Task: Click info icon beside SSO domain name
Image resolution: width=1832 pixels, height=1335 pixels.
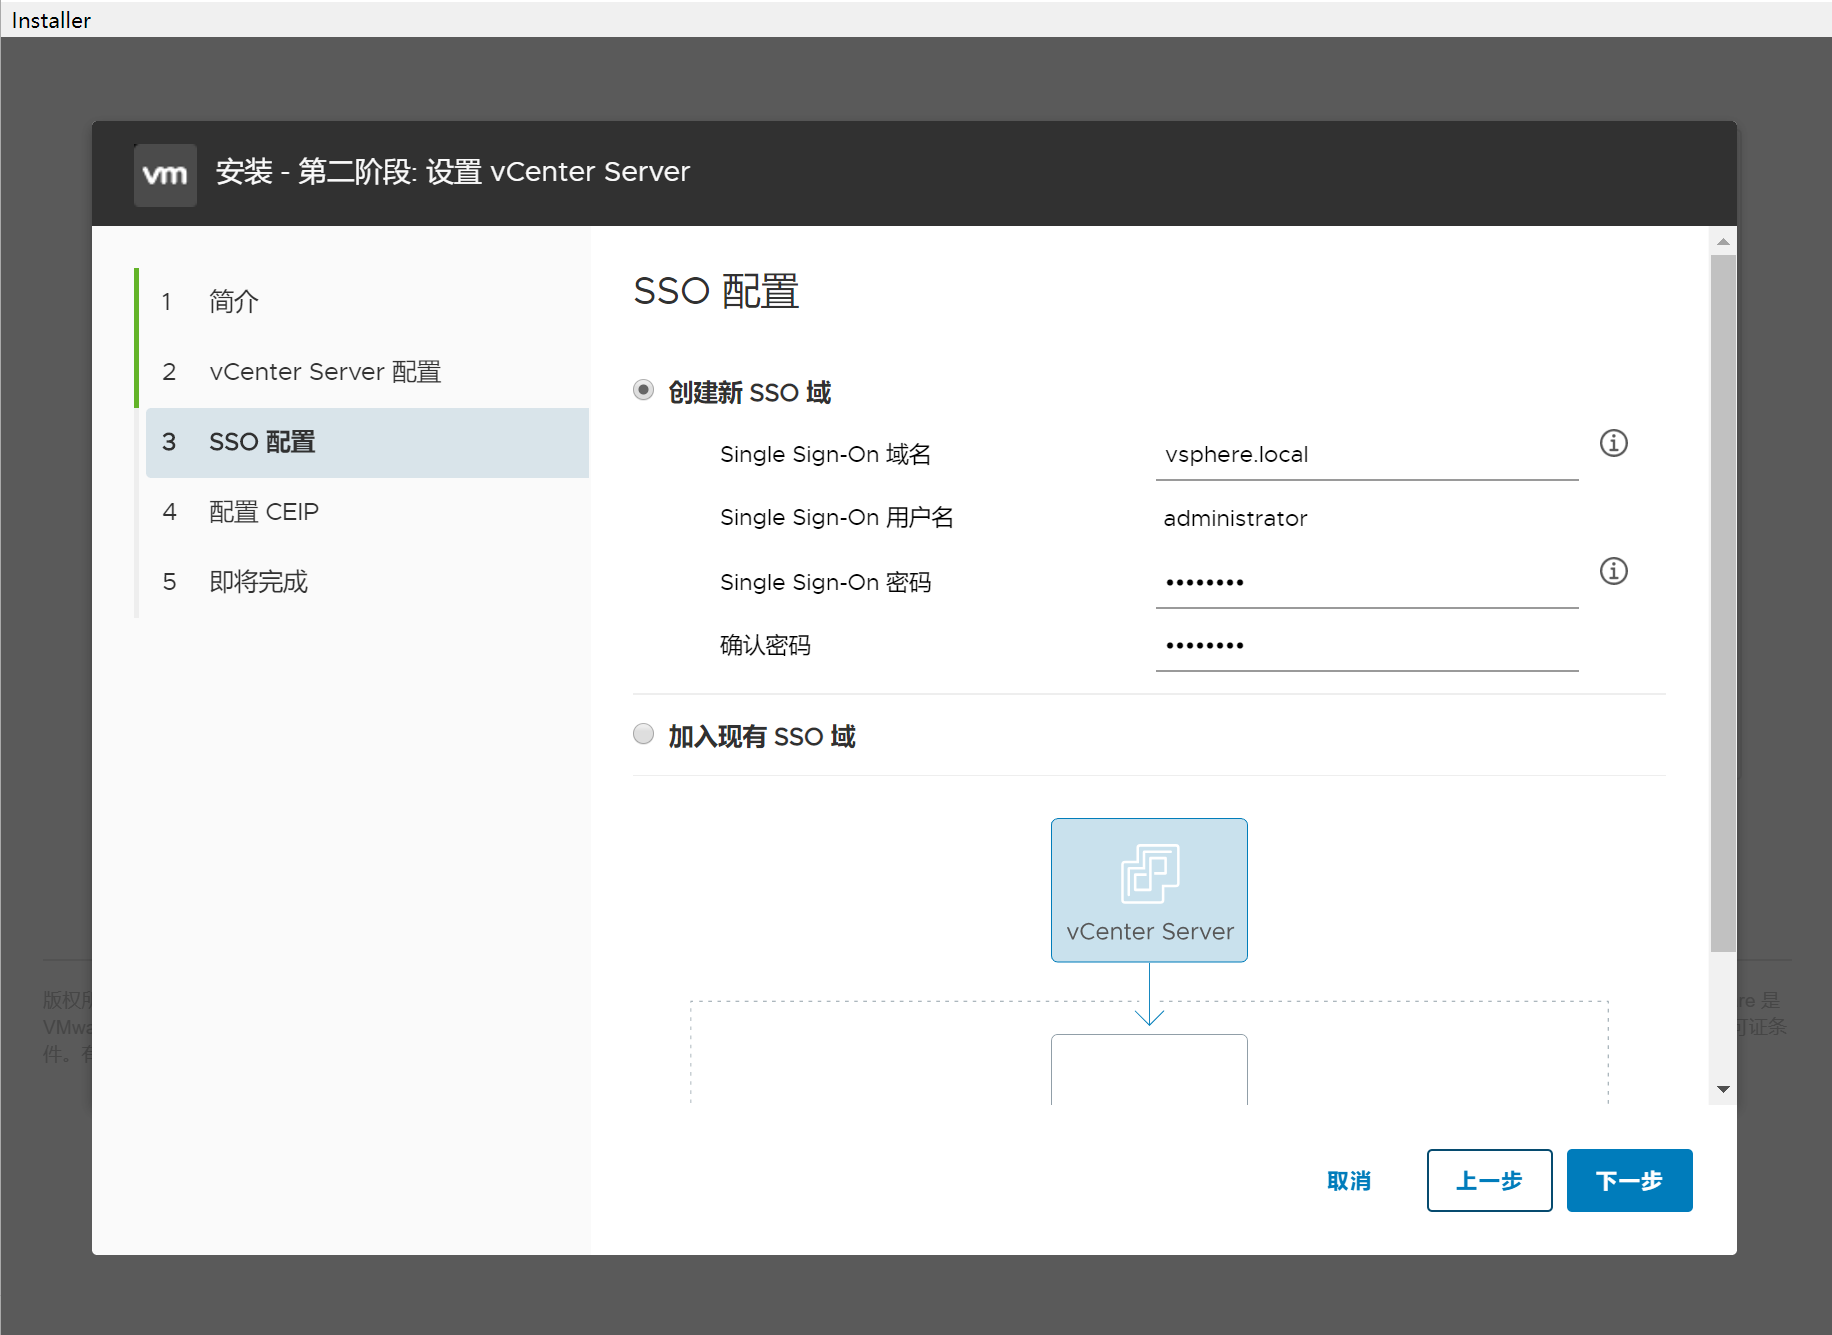Action: tap(1613, 443)
